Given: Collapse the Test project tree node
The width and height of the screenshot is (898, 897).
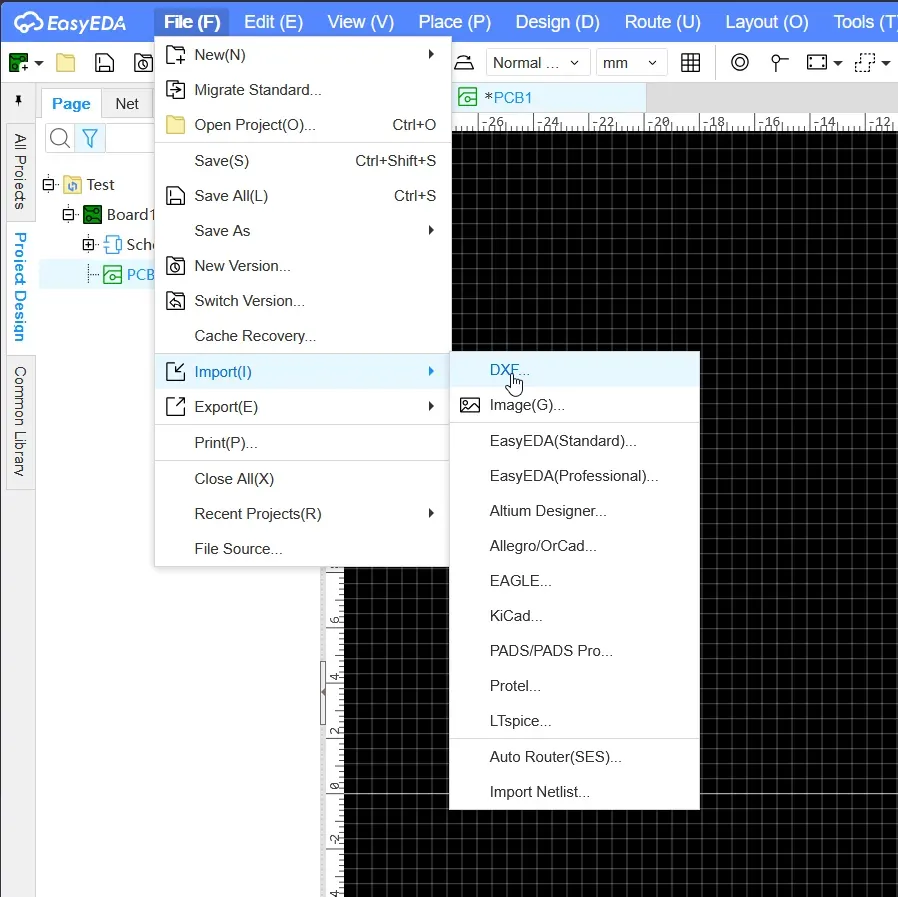Looking at the screenshot, I should [x=48, y=184].
